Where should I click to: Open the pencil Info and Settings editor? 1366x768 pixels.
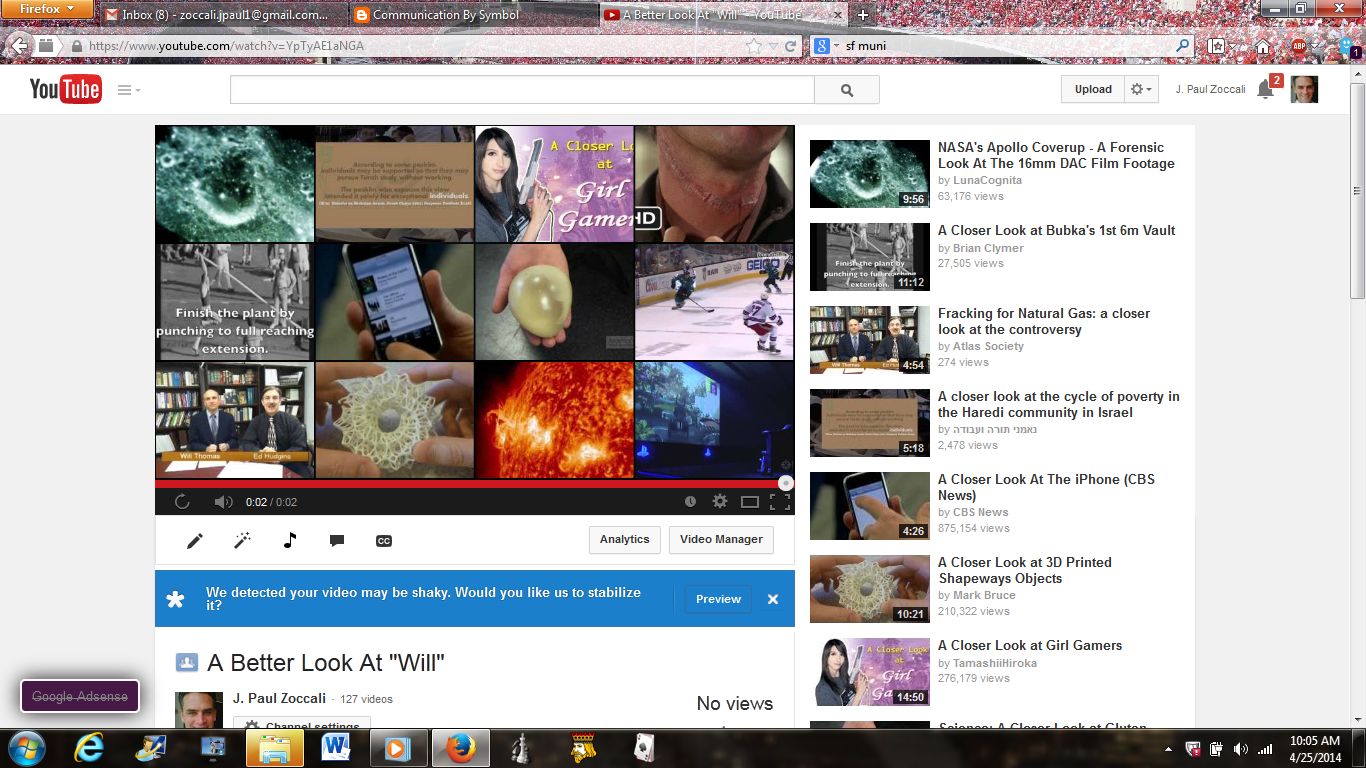tap(195, 540)
